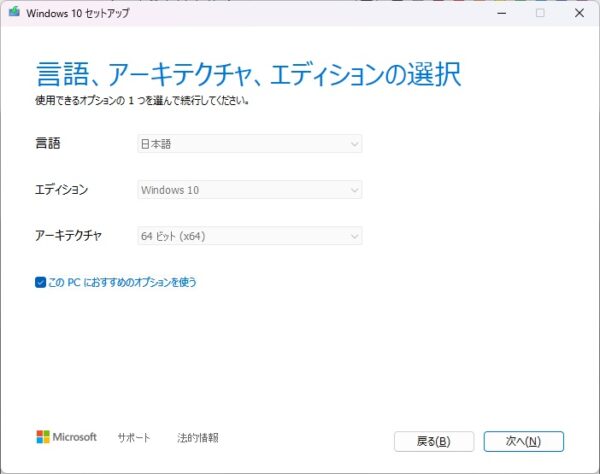Click the サポート link
600x474 pixels.
tap(134, 438)
